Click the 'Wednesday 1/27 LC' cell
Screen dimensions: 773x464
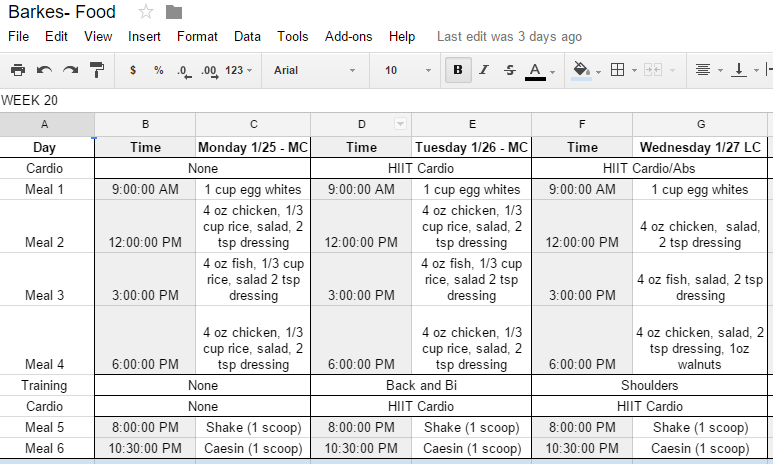coord(701,147)
